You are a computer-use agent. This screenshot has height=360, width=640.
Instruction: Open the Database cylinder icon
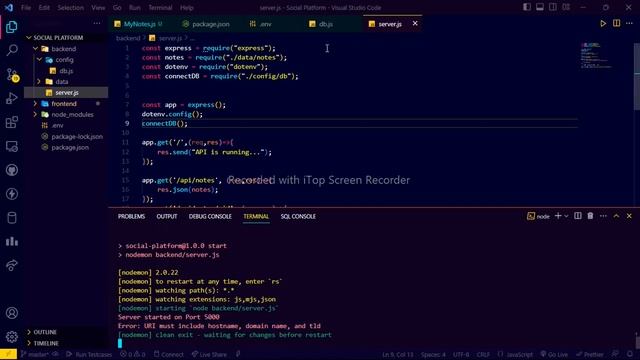pos(12,218)
